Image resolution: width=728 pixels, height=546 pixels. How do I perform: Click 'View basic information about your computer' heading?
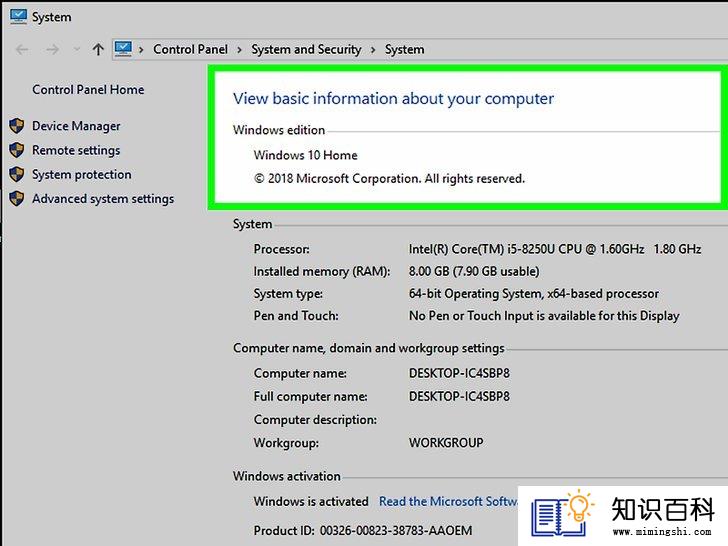coord(393,98)
